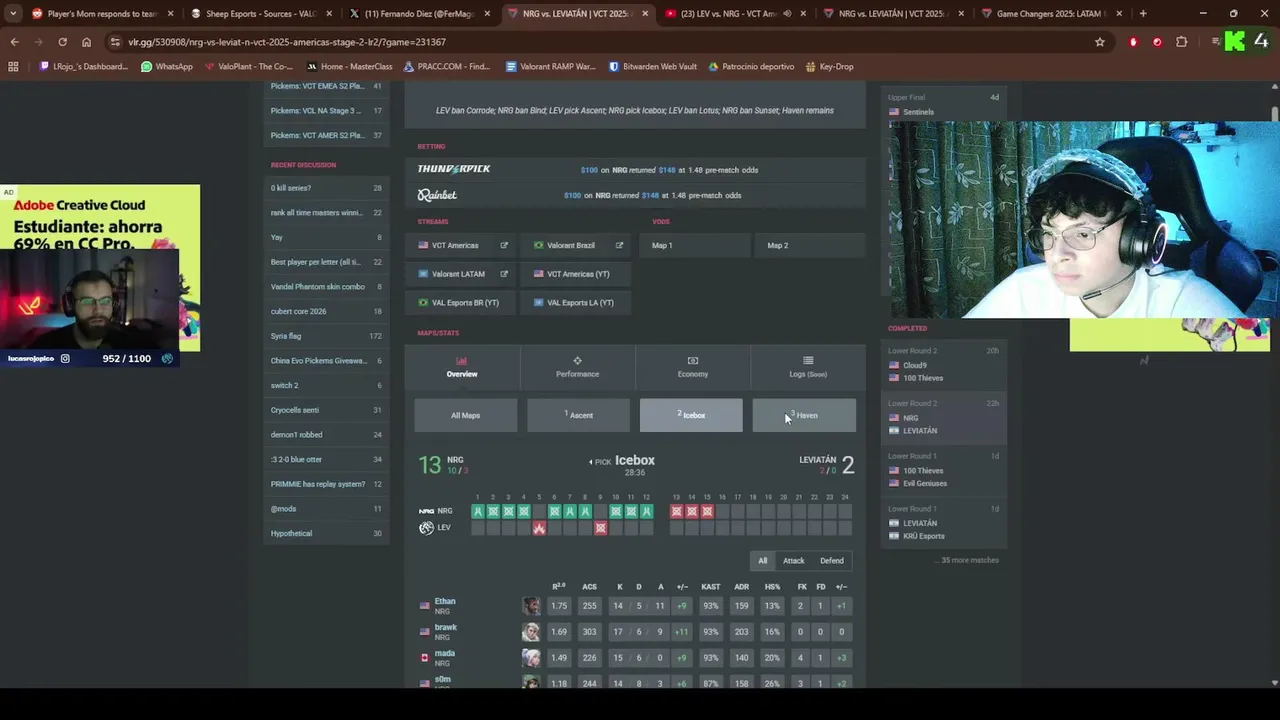Click brawk's agent portrait icon
The width and height of the screenshot is (1280, 720).
tap(531, 632)
